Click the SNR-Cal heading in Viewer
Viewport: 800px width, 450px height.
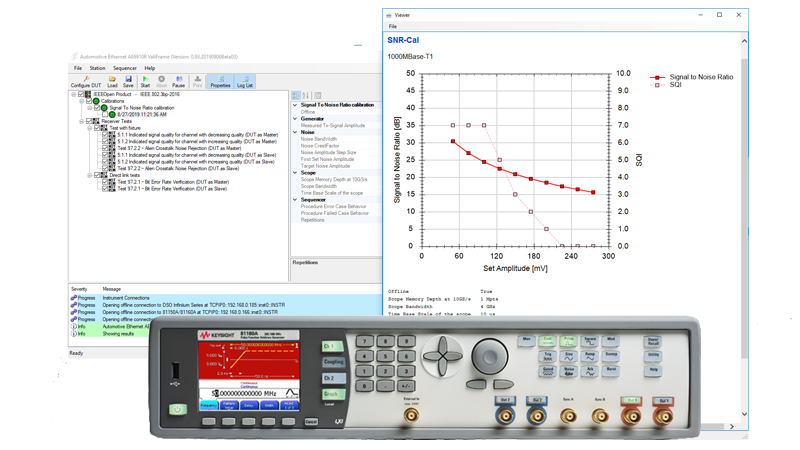pyautogui.click(x=403, y=40)
